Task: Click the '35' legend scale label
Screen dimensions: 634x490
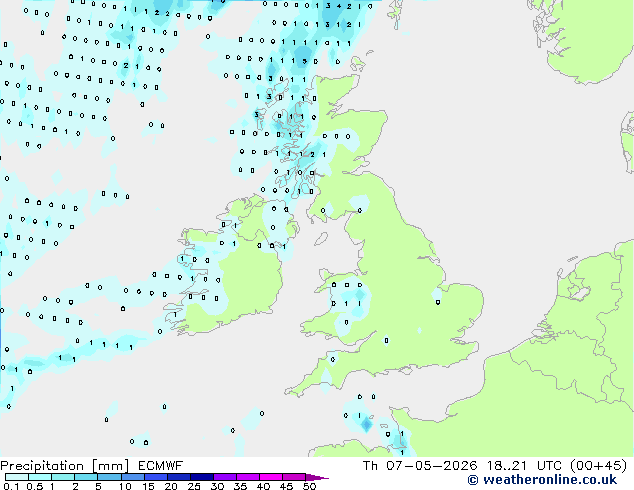Action: pos(240,486)
